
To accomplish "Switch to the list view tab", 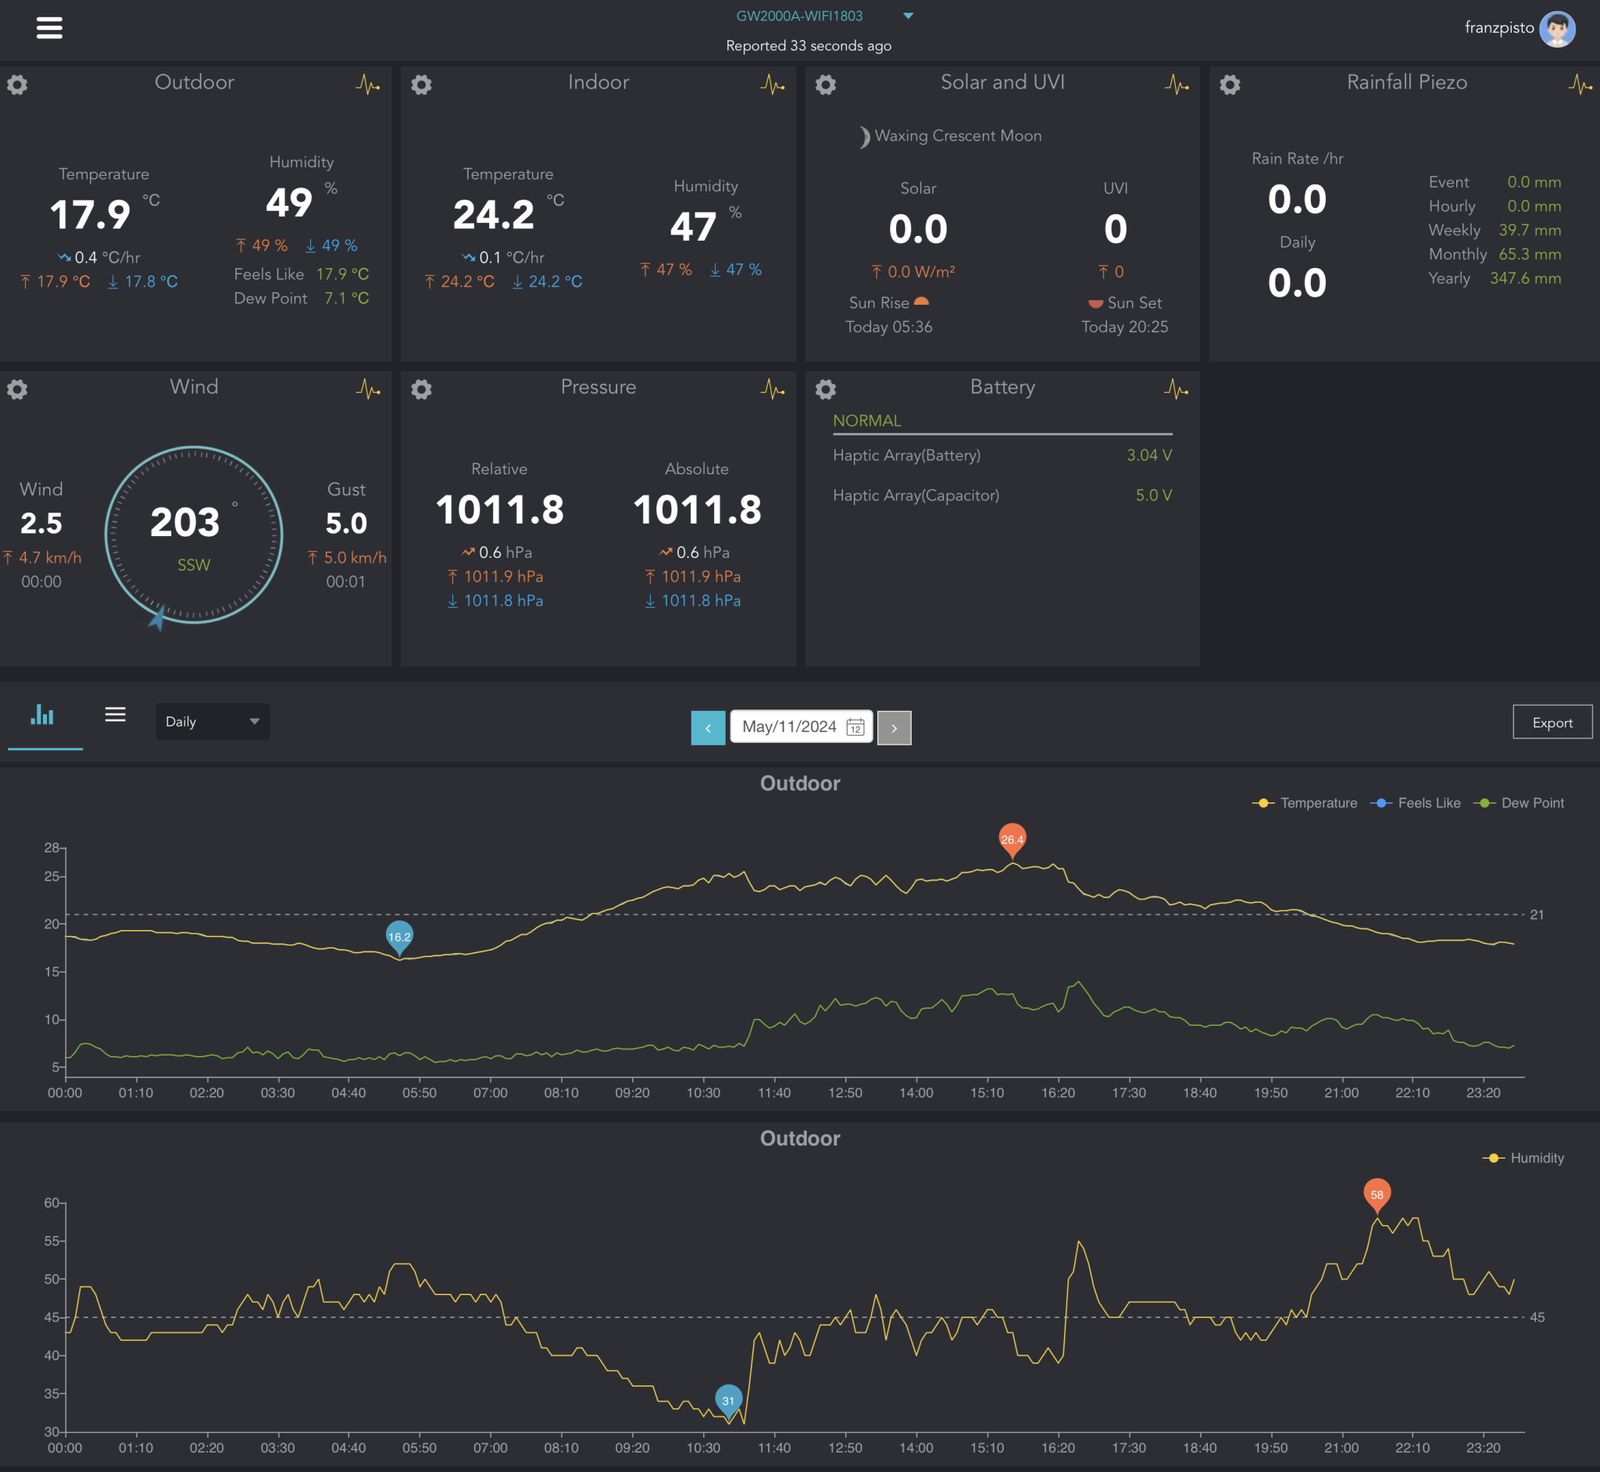I will coord(115,714).
